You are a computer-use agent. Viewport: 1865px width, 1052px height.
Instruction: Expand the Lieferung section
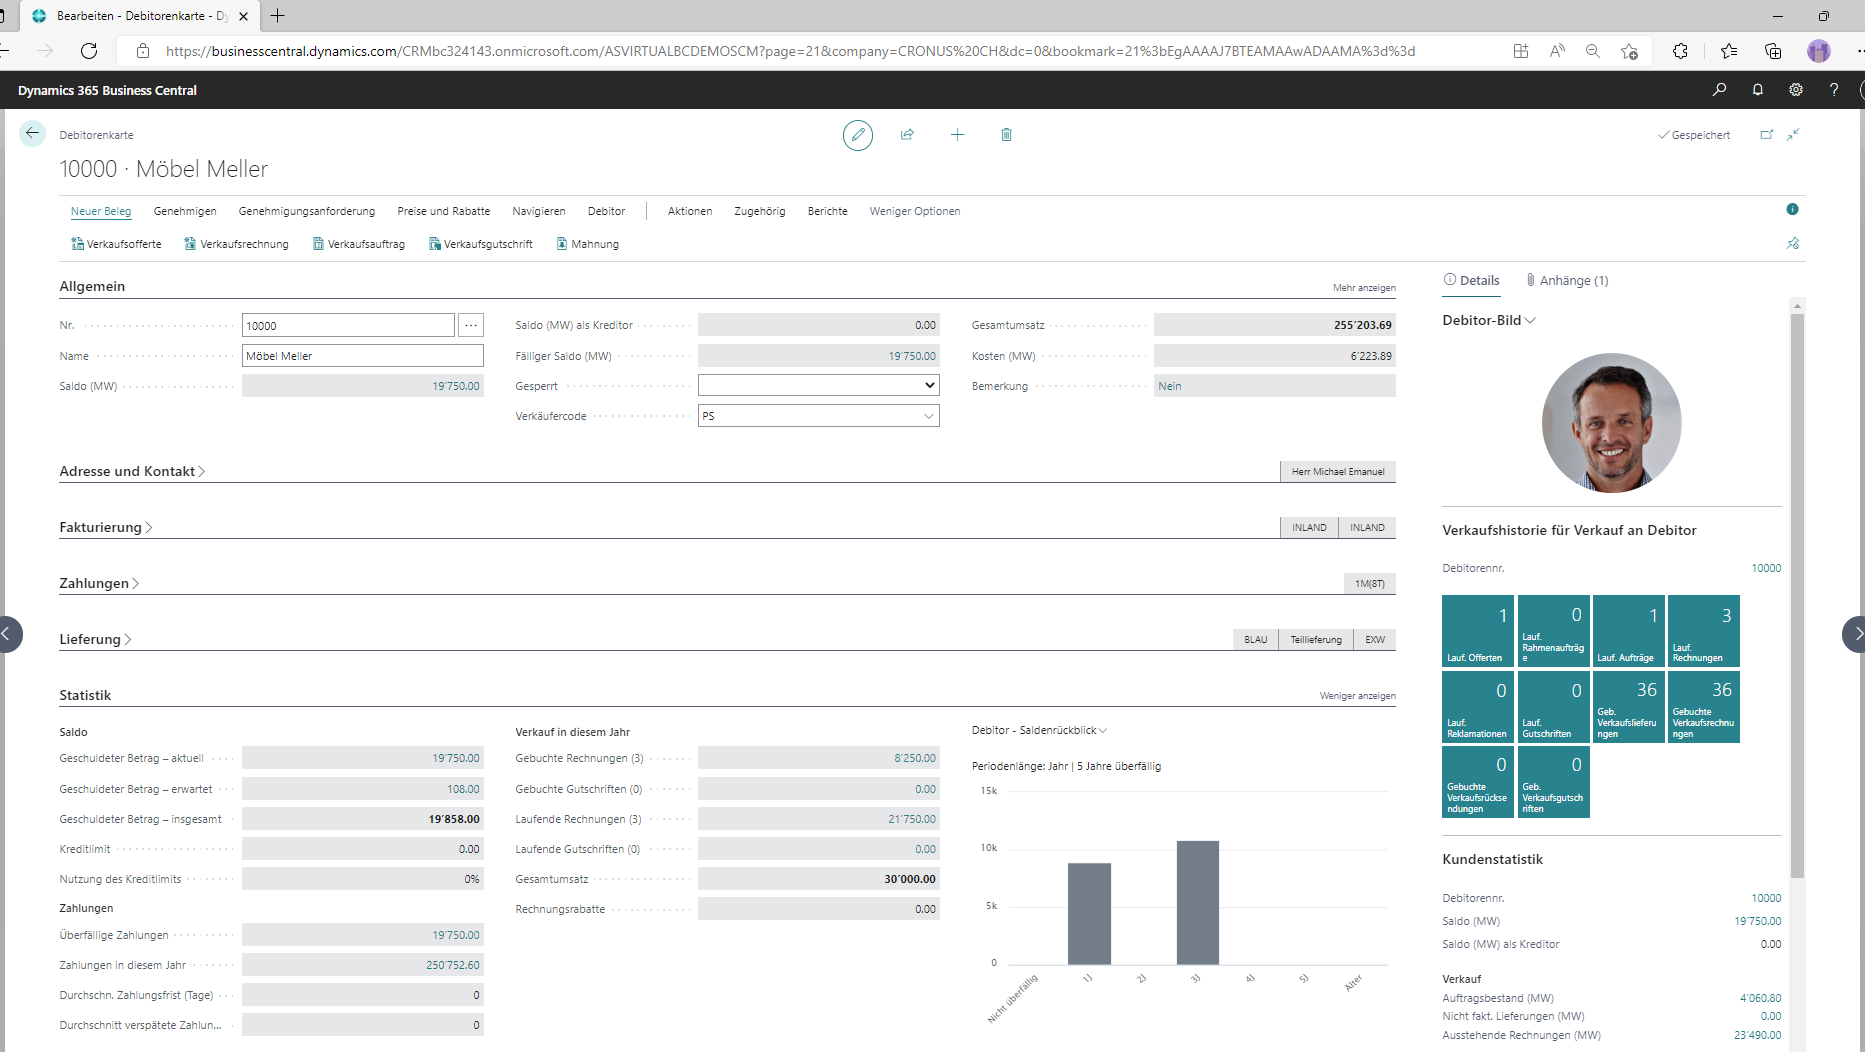[x=95, y=639]
